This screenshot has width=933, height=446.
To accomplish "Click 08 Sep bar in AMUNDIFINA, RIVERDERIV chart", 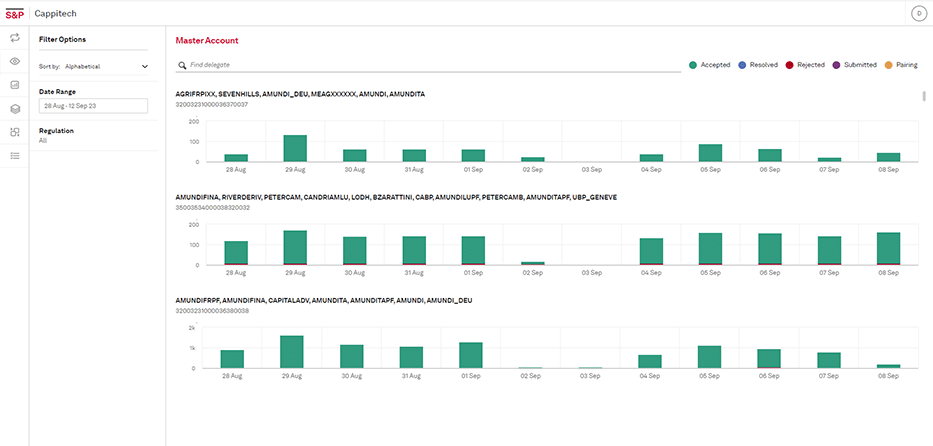I will 888,249.
